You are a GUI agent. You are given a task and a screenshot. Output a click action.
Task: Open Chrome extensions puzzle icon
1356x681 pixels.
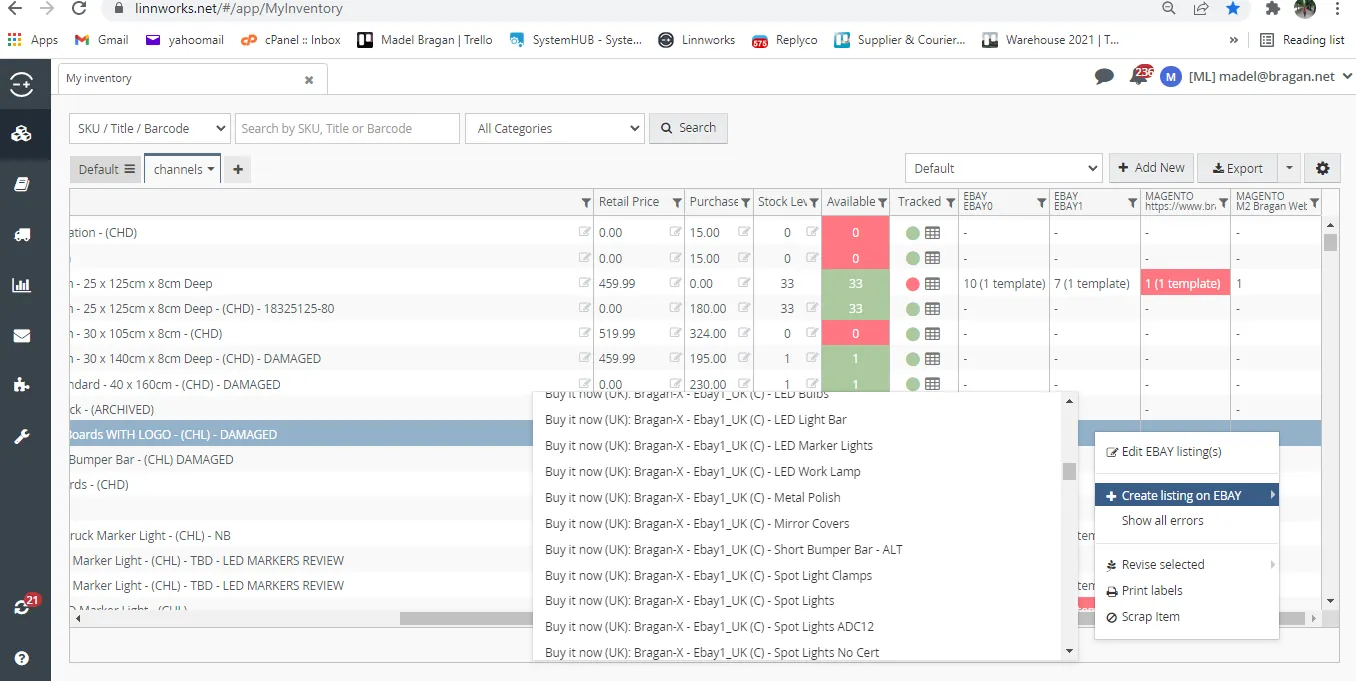tap(1273, 9)
